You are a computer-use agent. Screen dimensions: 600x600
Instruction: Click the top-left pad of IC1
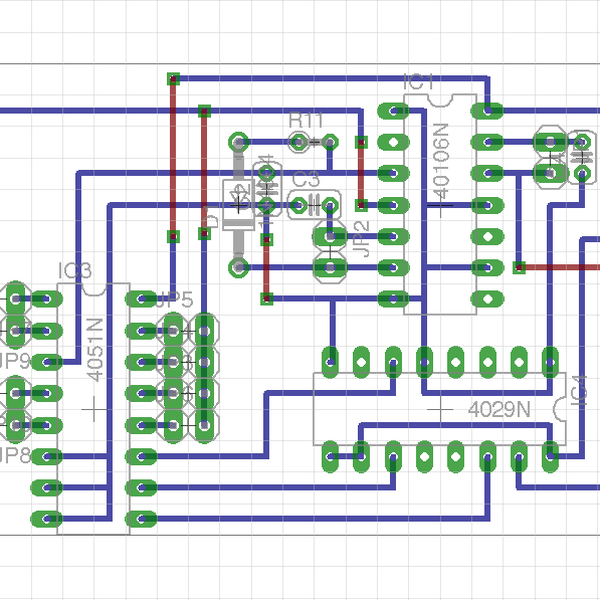click(393, 110)
